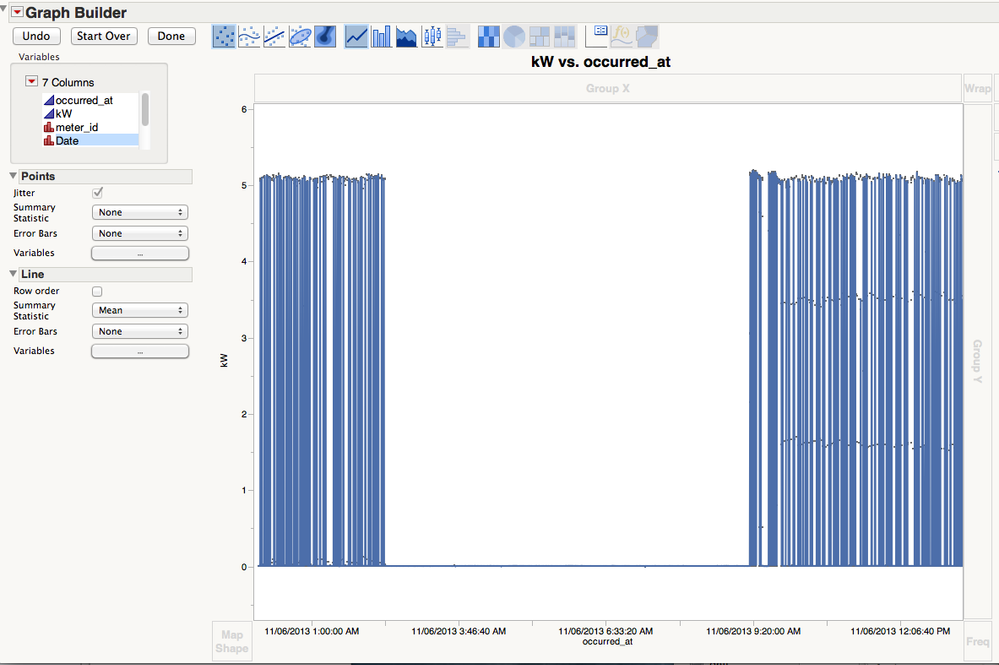Click the Wrap drop zone
The width and height of the screenshot is (999, 665).
coord(978,89)
